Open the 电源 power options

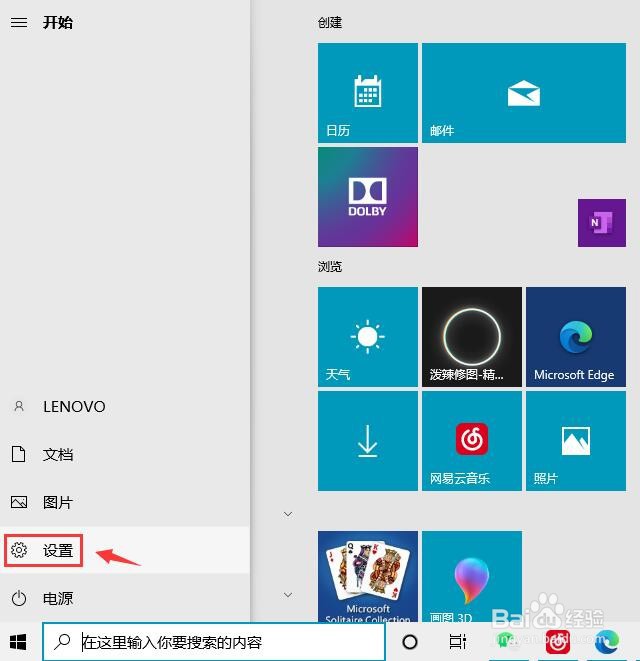tap(125, 598)
